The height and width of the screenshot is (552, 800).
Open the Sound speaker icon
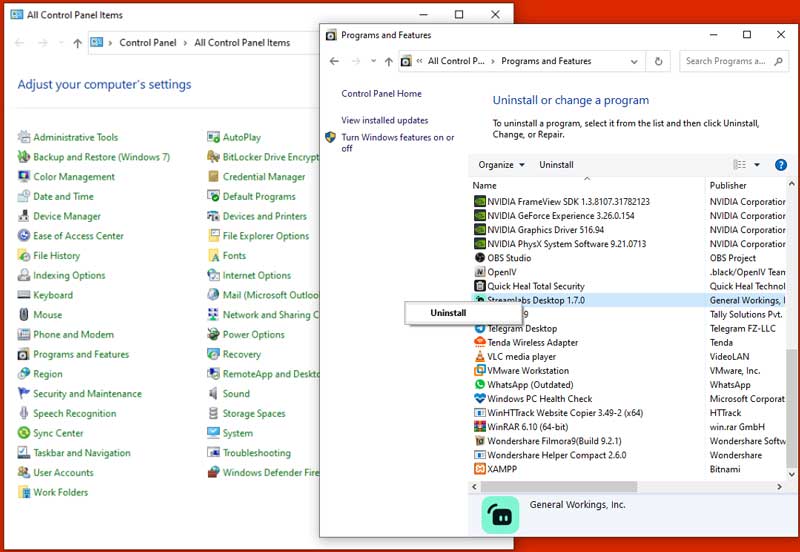213,394
